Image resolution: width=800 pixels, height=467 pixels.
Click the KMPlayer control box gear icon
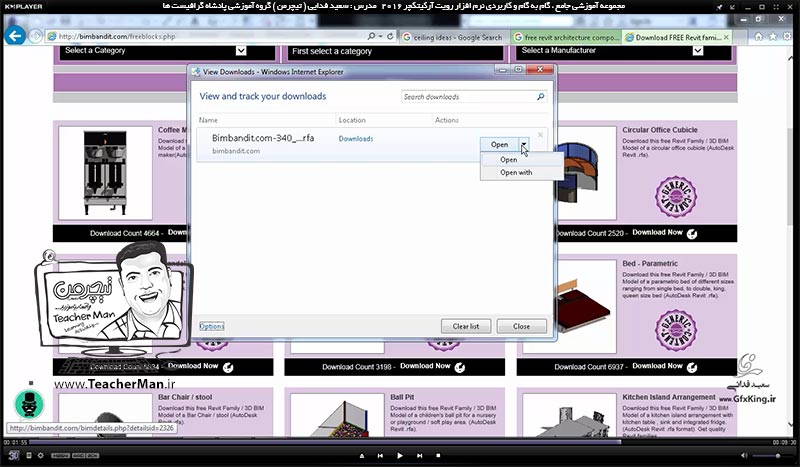click(x=40, y=455)
